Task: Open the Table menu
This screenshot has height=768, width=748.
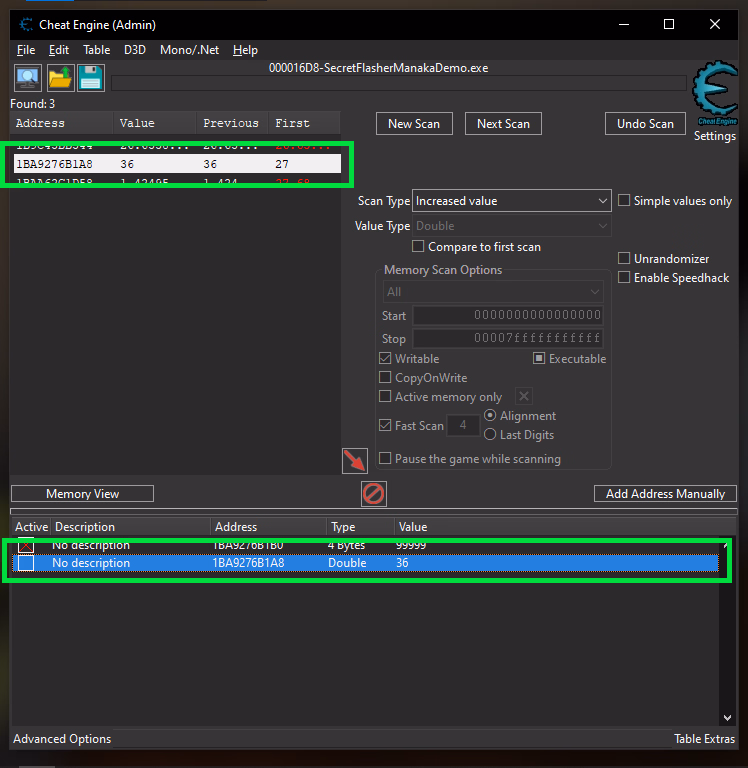Action: click(97, 50)
